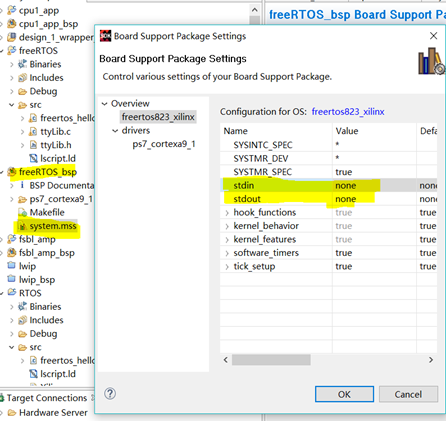Select ps7_cortexa9_1 under drivers in dialog

pos(164,144)
